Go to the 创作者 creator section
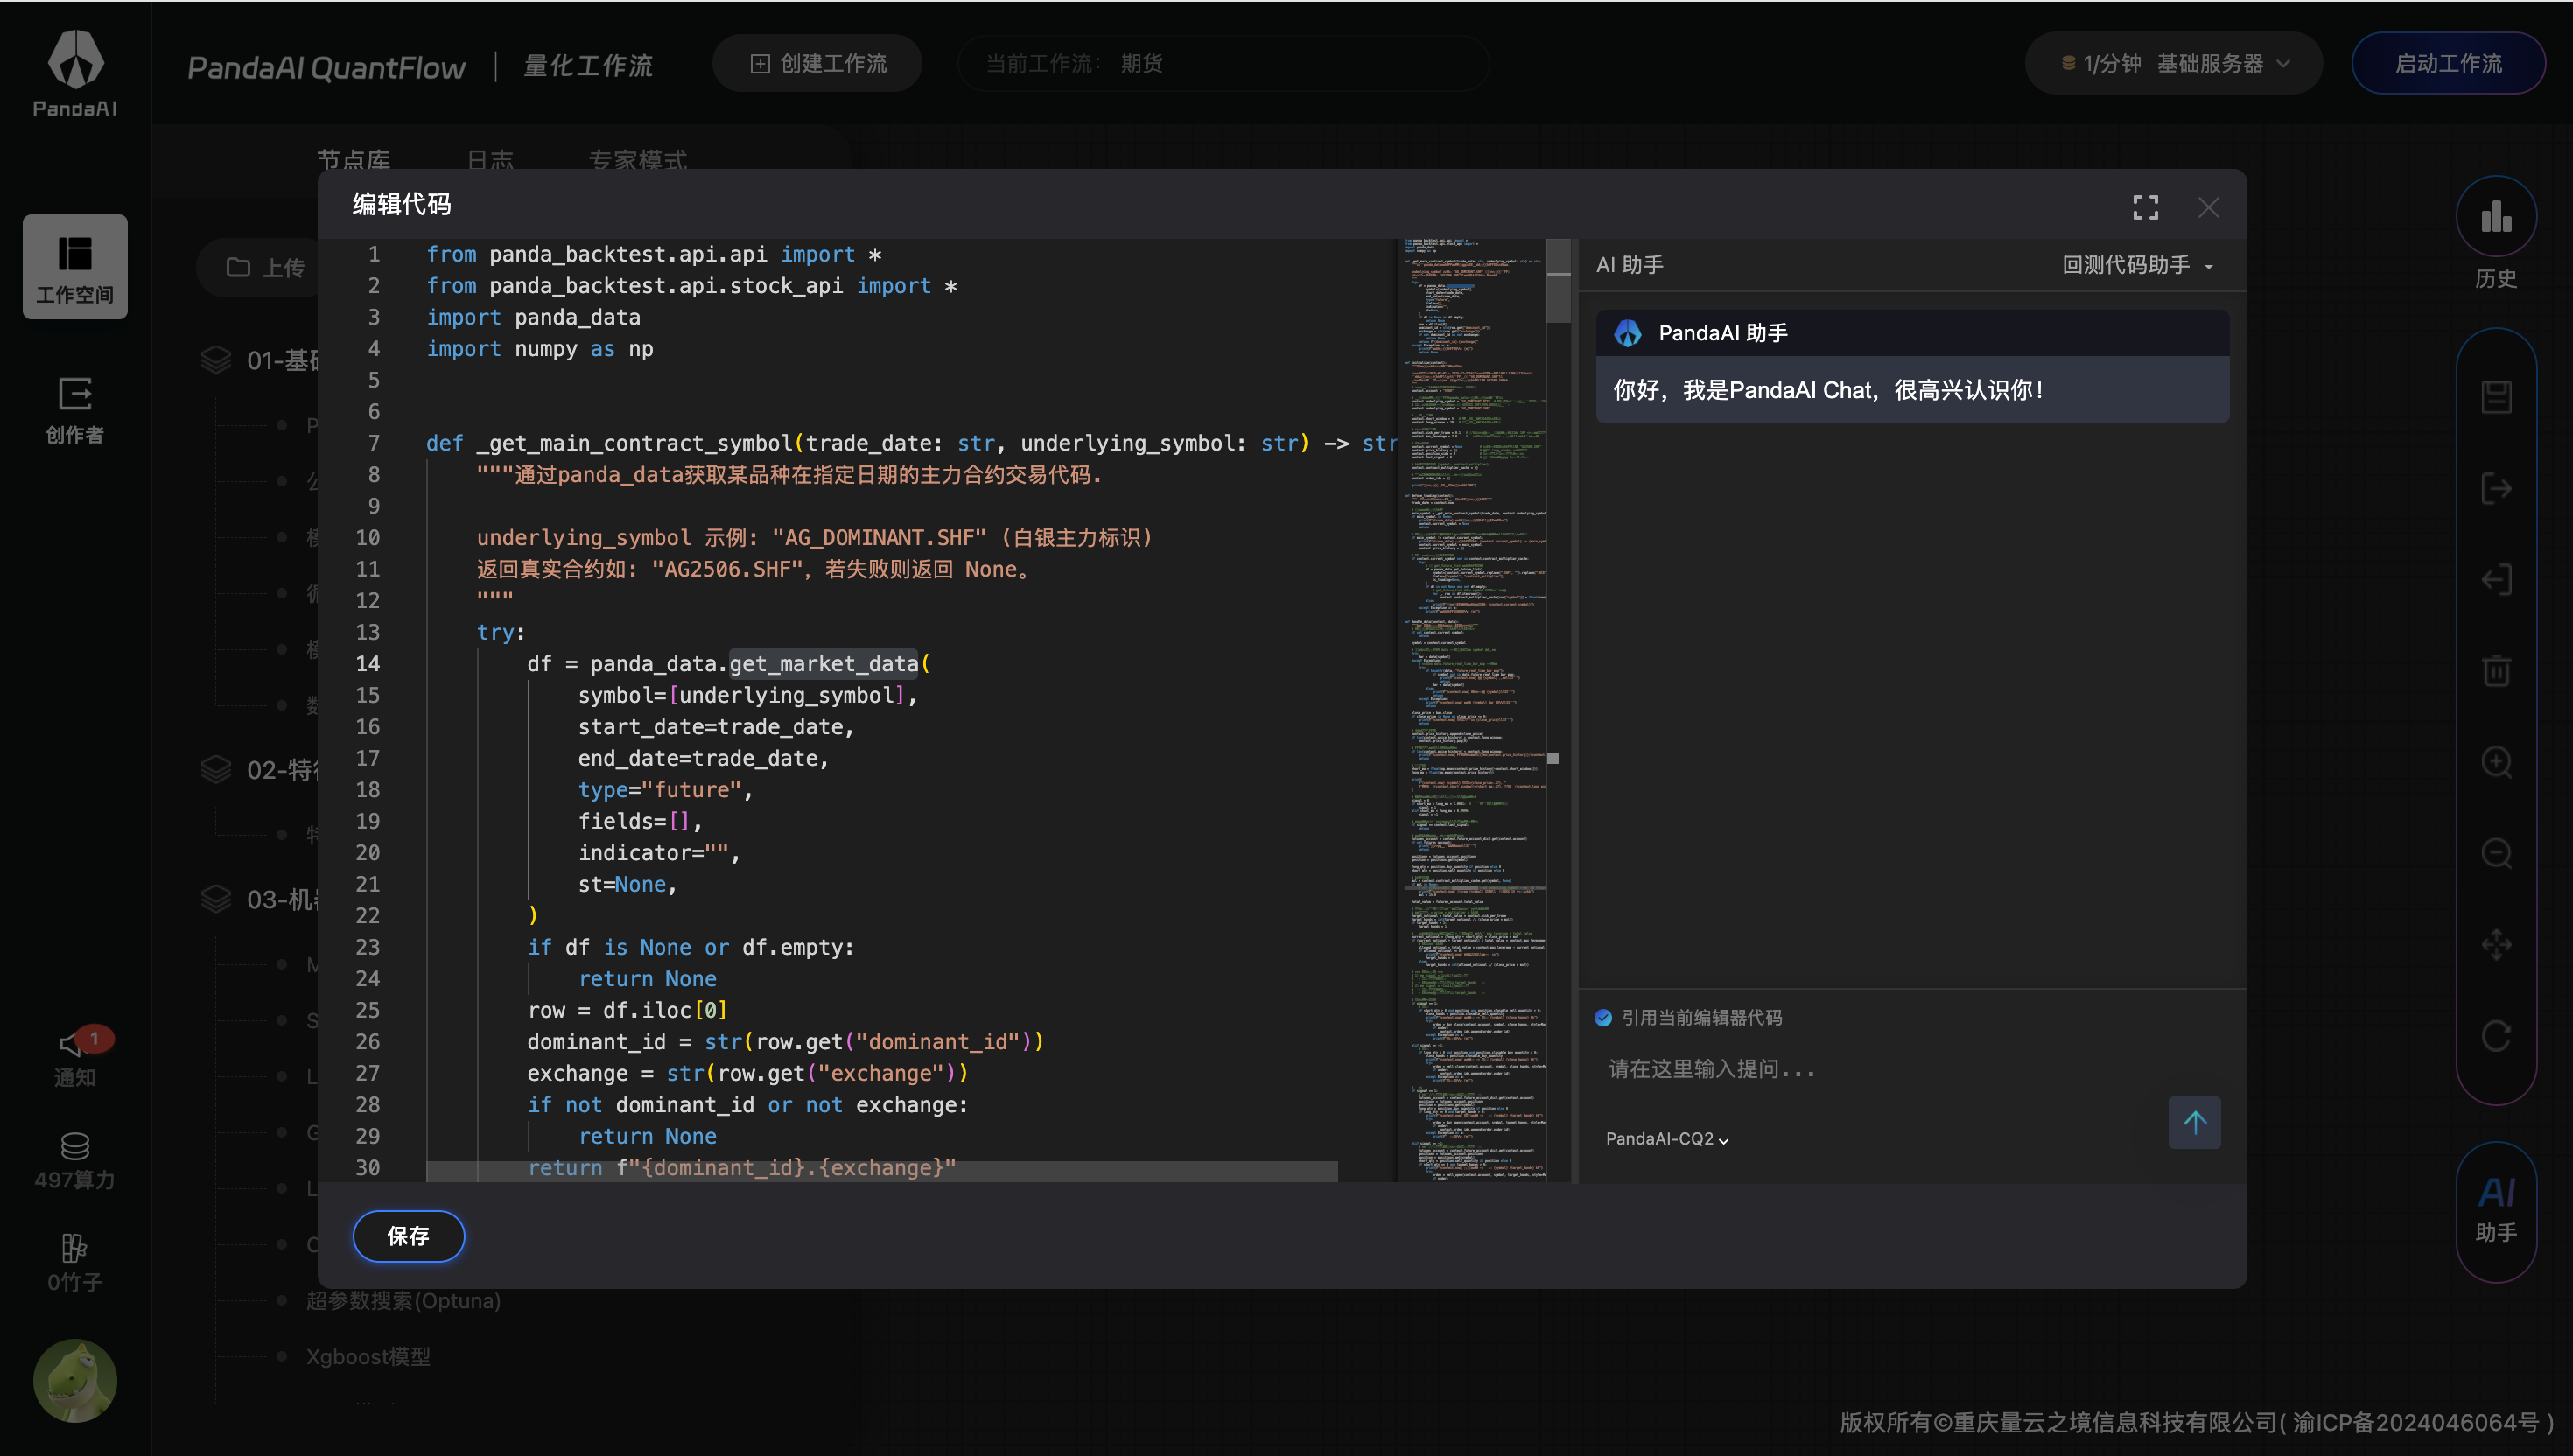Viewport: 2573px width, 1456px height. tap(75, 410)
